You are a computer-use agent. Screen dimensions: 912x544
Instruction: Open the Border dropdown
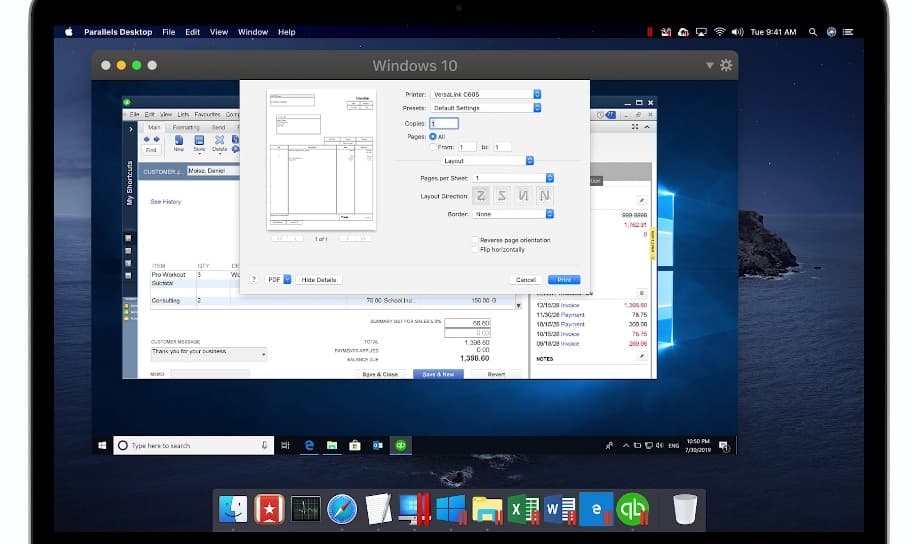513,214
